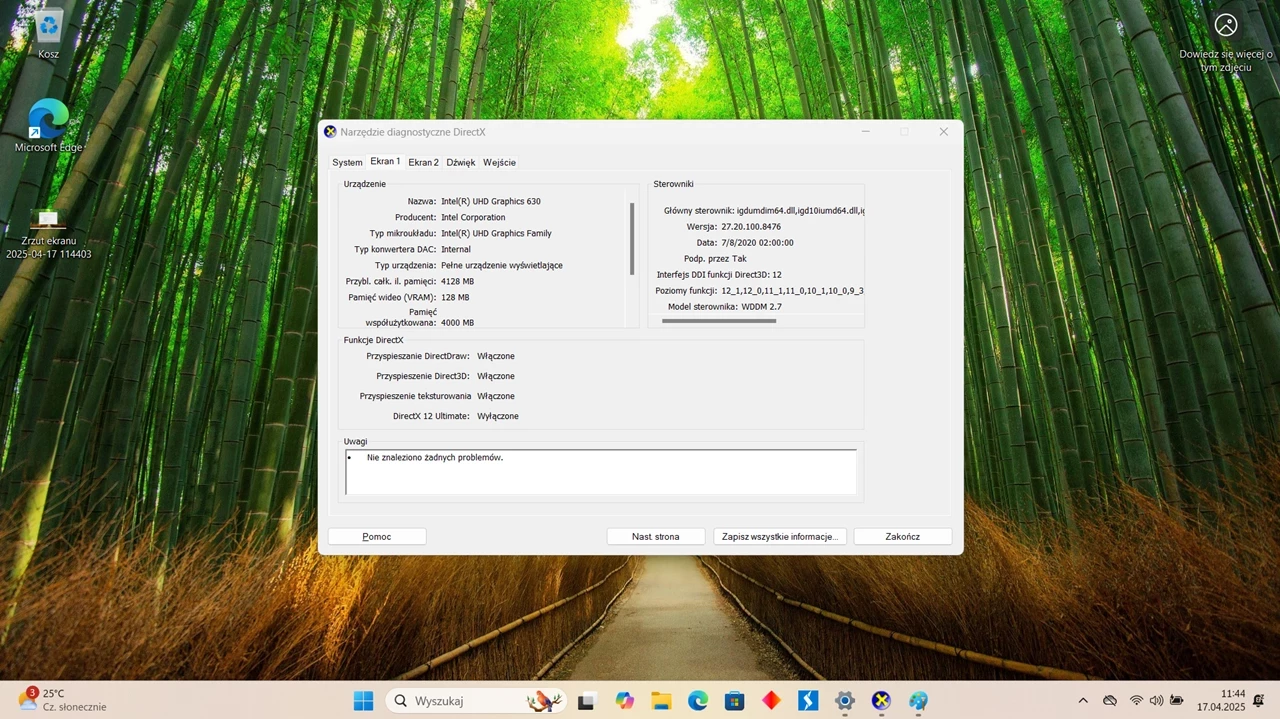The image size is (1280, 719).
Task: Click the Przyspieszenie Direct3D Włączone value
Action: tap(496, 376)
